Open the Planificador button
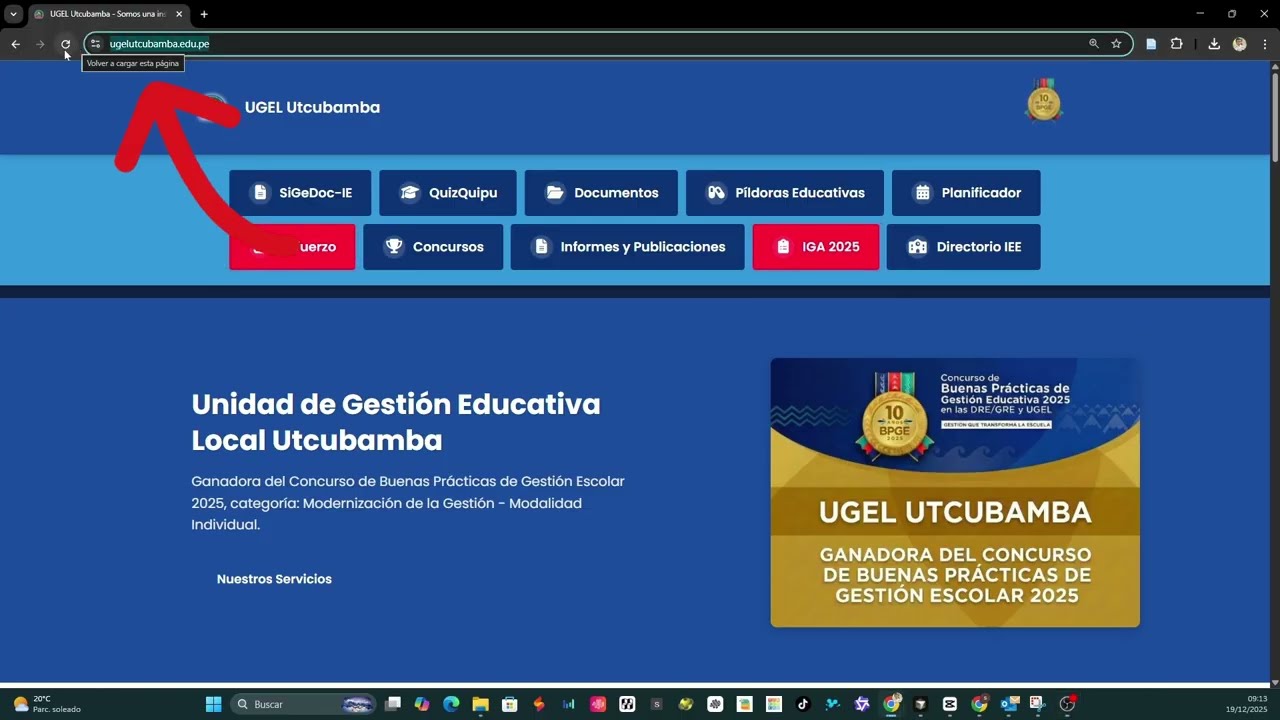 [966, 193]
